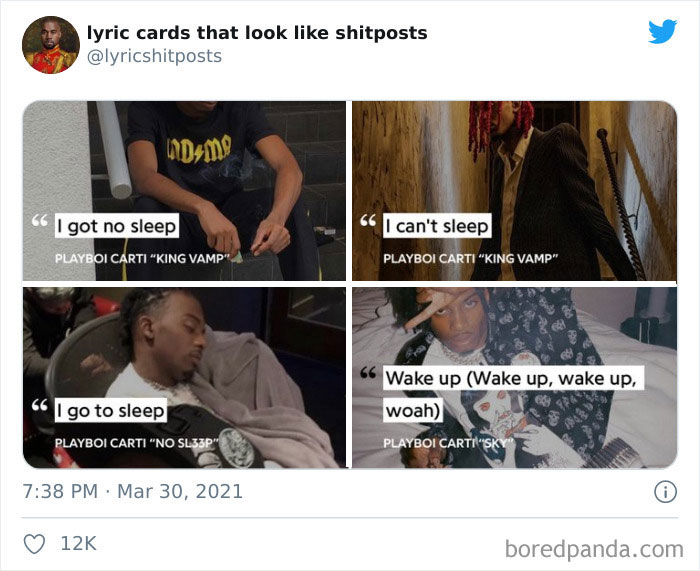Image resolution: width=700 pixels, height=571 pixels.
Task: Click the "I can't sleep" lyric text
Action: point(437,226)
